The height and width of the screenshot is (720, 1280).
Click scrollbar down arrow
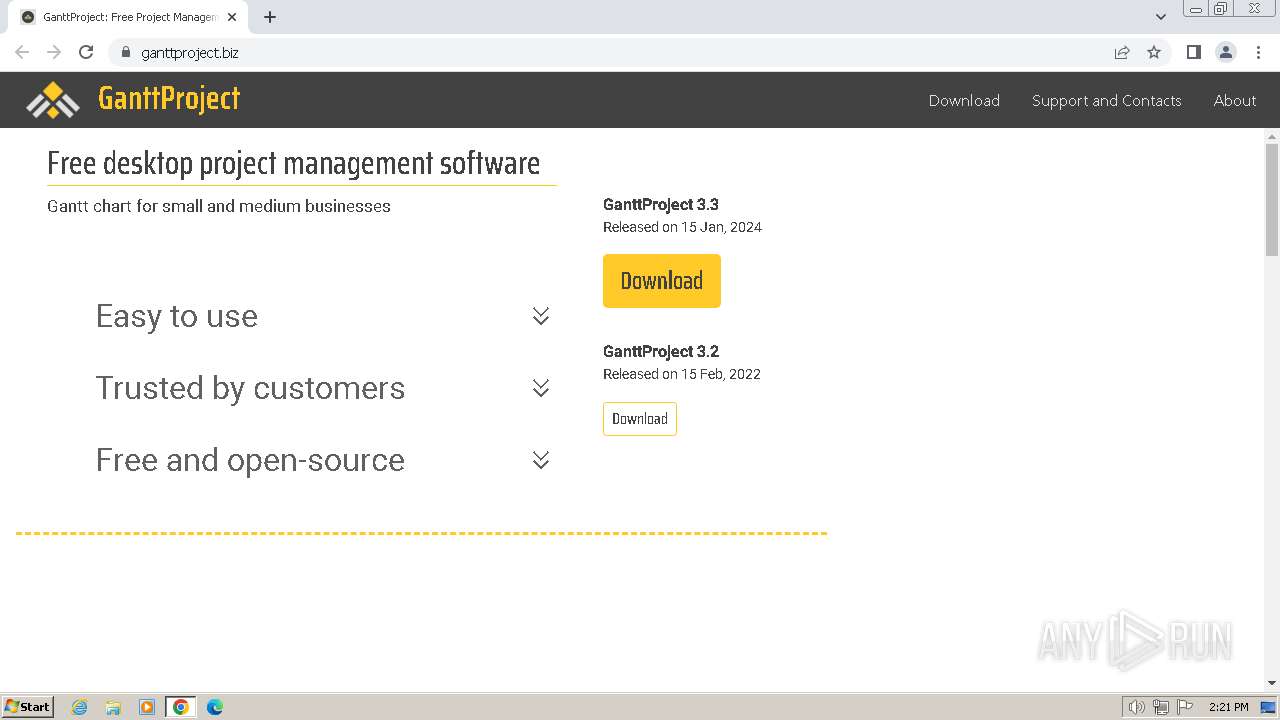pyautogui.click(x=1272, y=683)
